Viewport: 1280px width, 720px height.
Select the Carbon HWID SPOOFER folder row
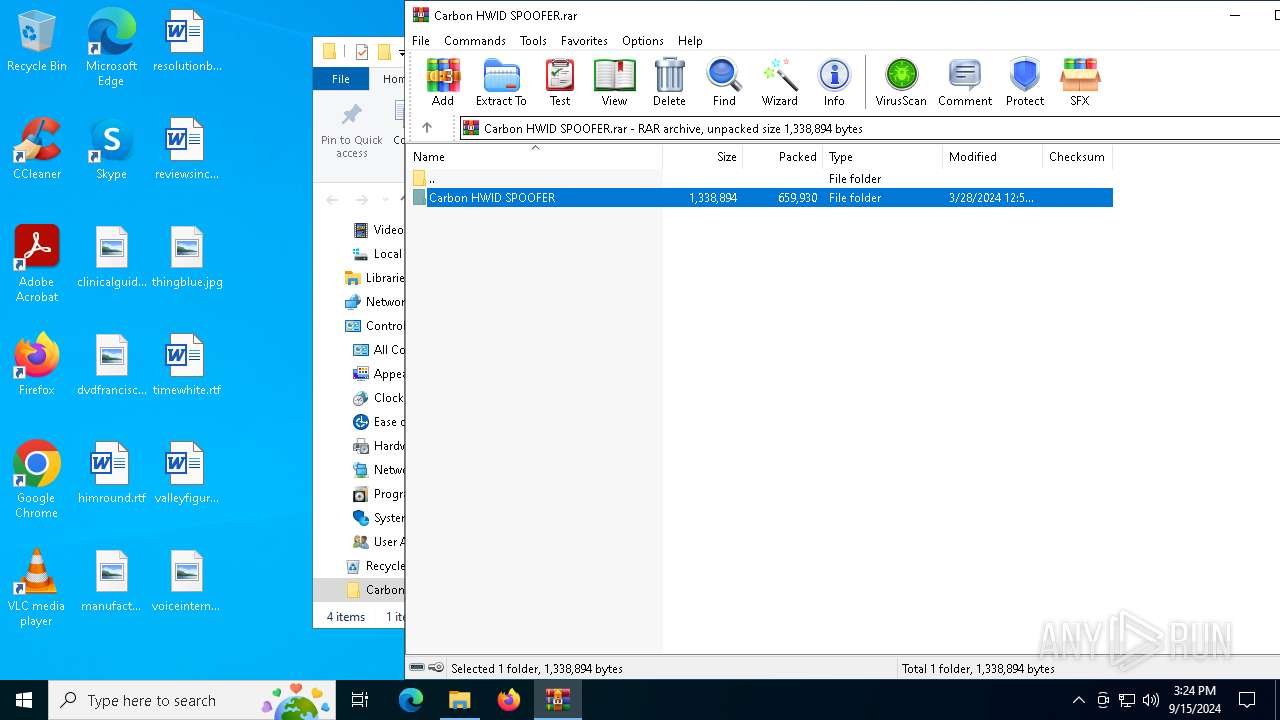tap(760, 198)
